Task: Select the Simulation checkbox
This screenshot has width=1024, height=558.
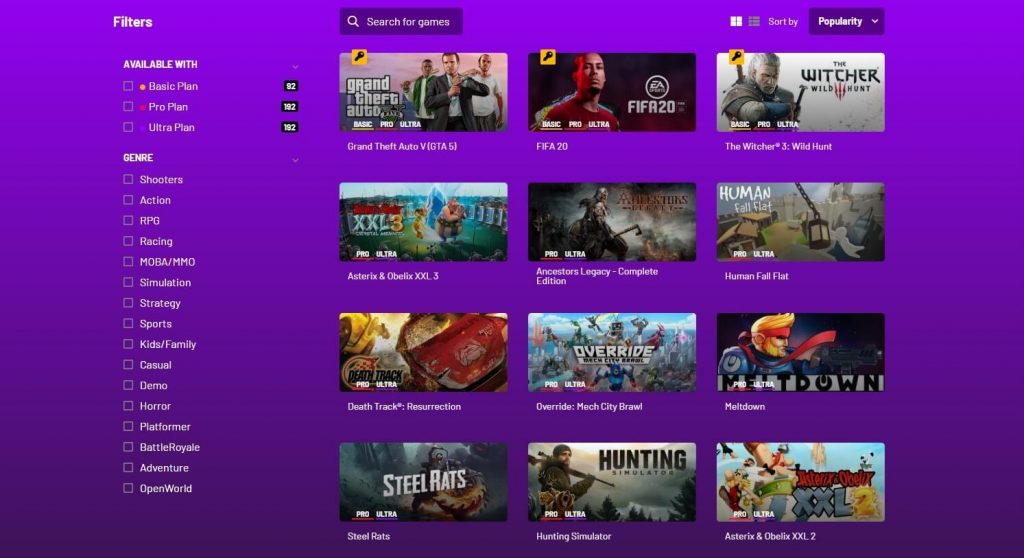Action: pyautogui.click(x=128, y=282)
